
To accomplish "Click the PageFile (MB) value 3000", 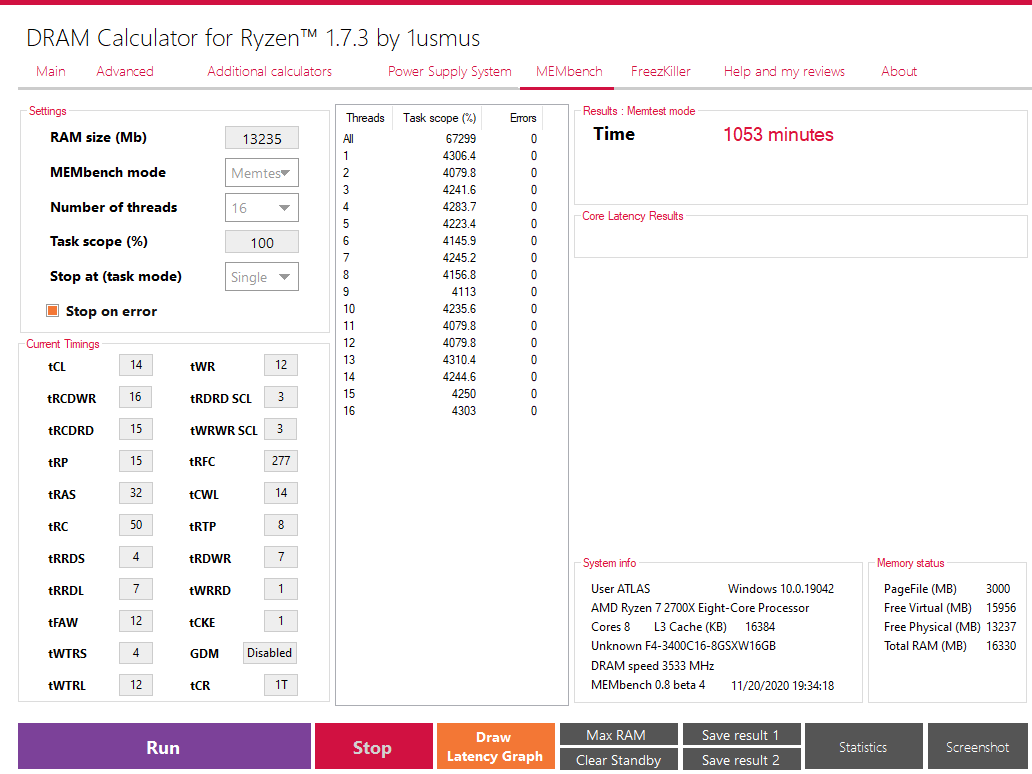I will (x=998, y=588).
